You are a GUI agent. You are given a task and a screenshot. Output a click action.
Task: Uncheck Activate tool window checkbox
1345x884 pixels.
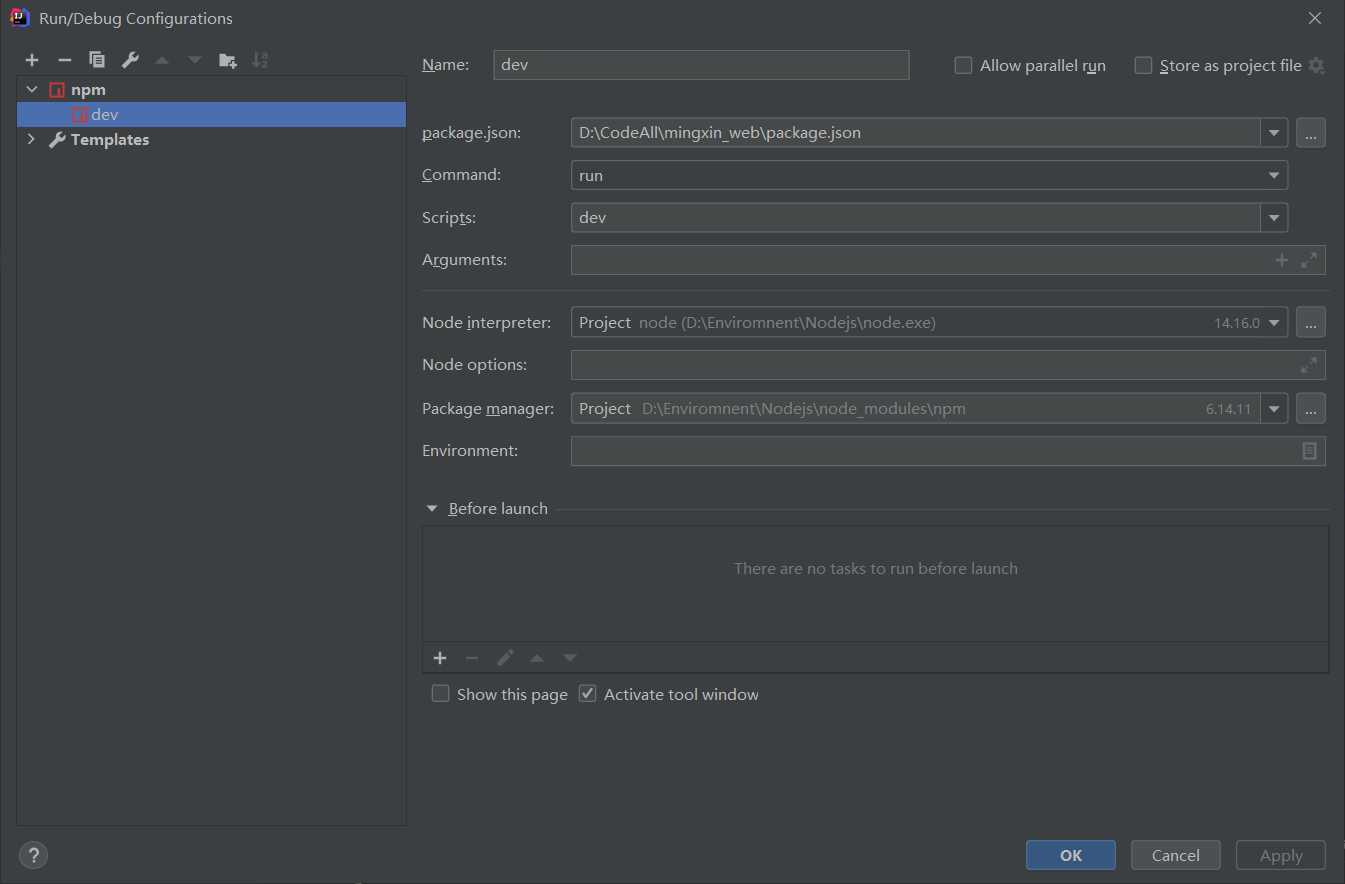tap(588, 694)
